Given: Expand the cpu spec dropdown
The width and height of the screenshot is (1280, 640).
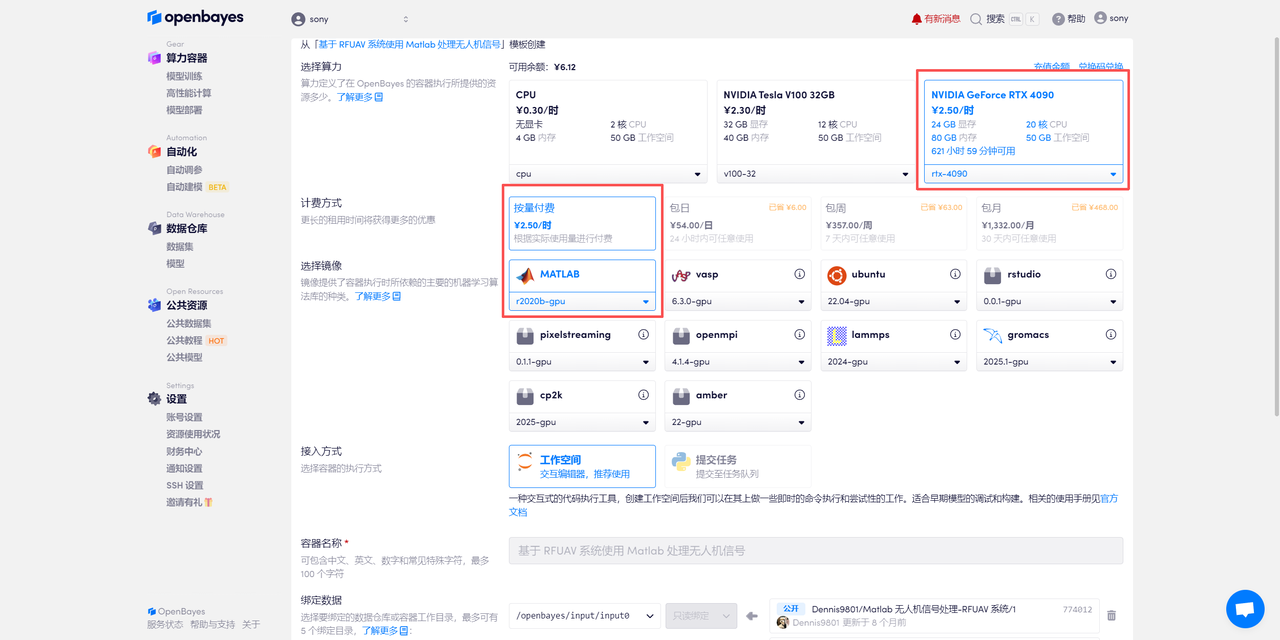Looking at the screenshot, I should point(607,173).
